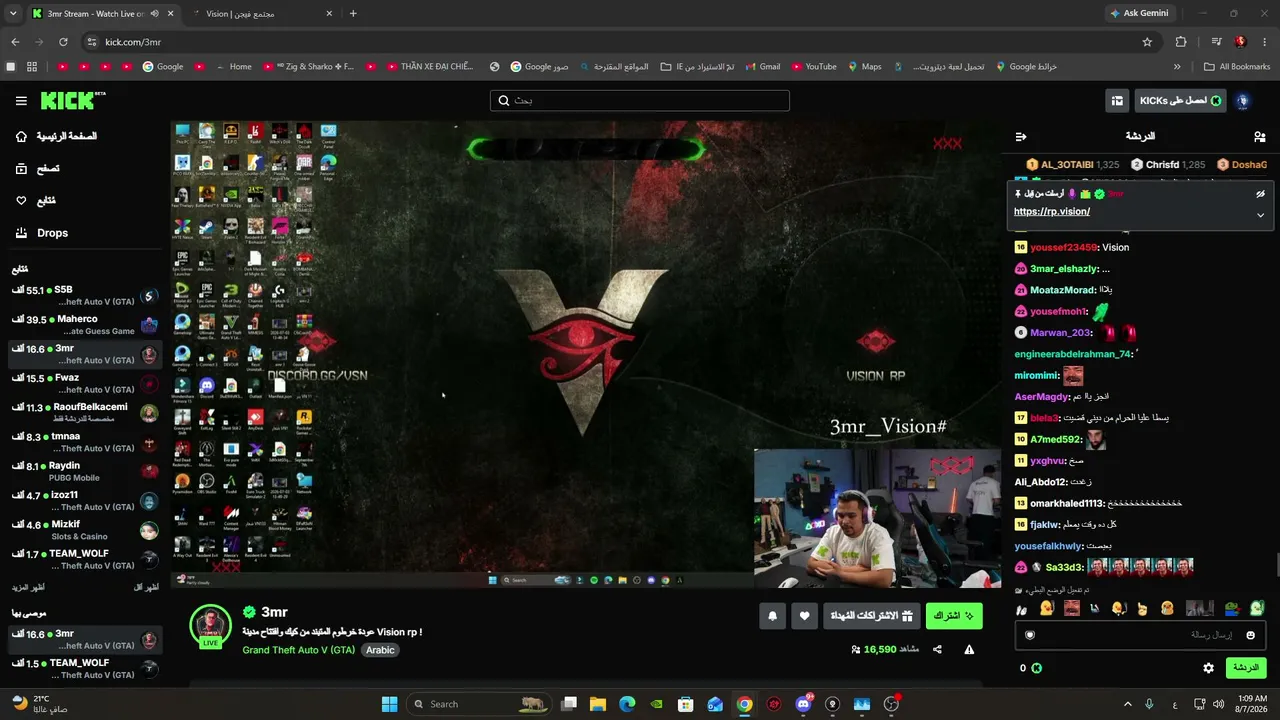
Task: Click Ask Gemini in the title bar
Action: 1139,14
